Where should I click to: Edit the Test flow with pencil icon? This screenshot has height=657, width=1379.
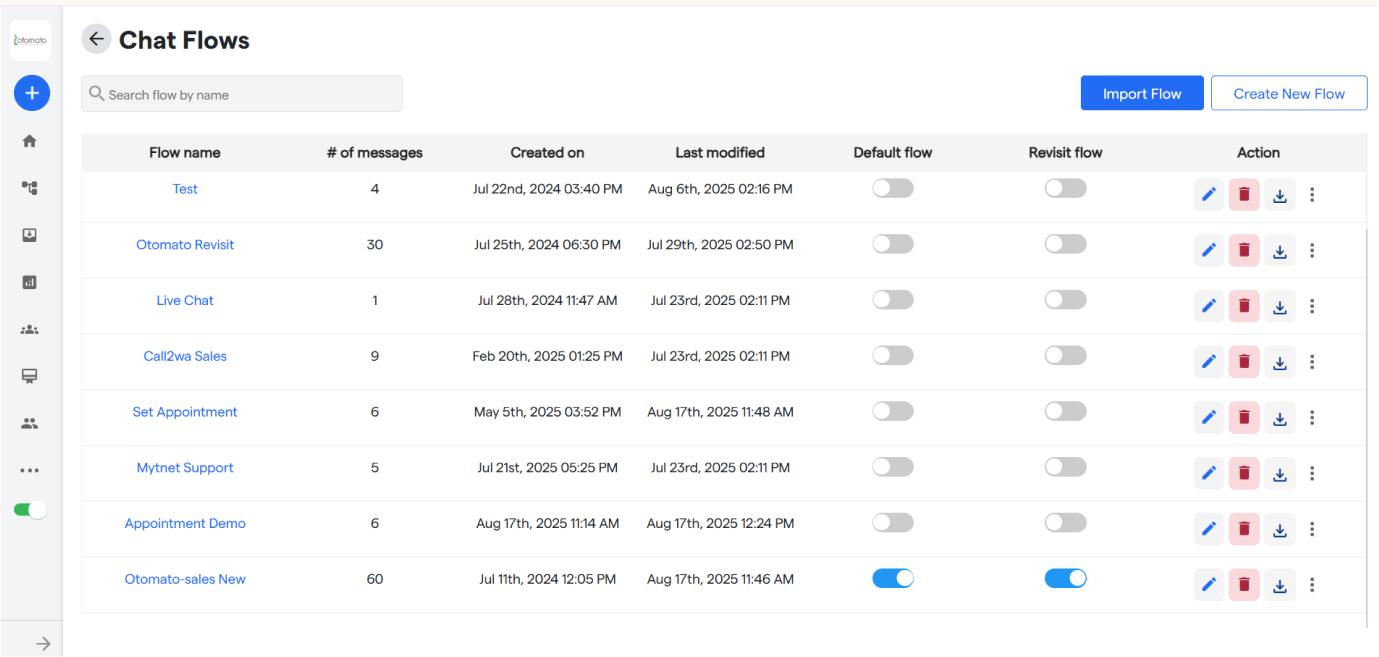[x=1209, y=195]
